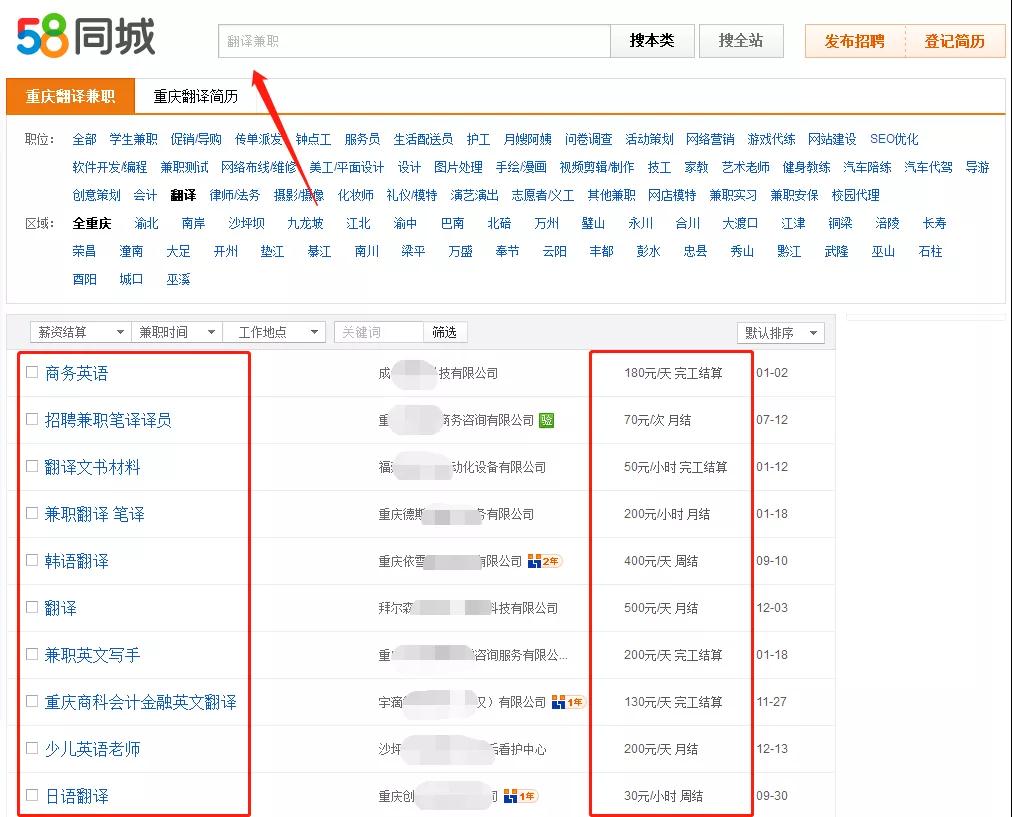Click the 1年 badge on 日语翻译 row
This screenshot has height=817, width=1012.
click(520, 796)
